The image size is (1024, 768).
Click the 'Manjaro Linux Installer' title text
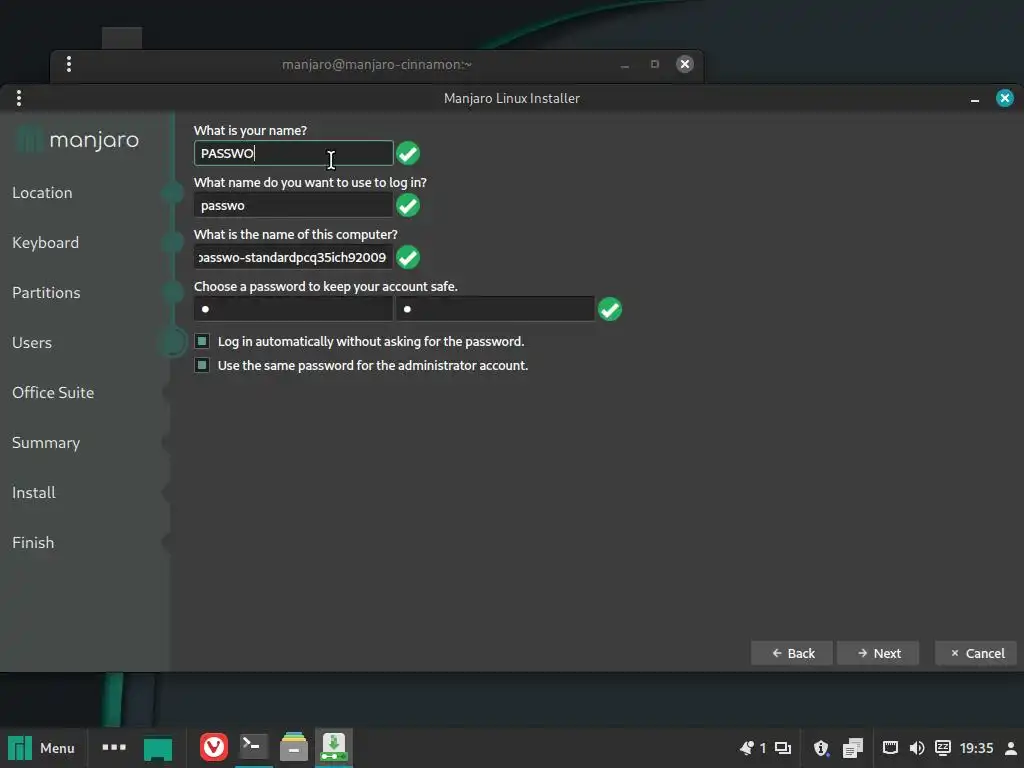point(512,99)
